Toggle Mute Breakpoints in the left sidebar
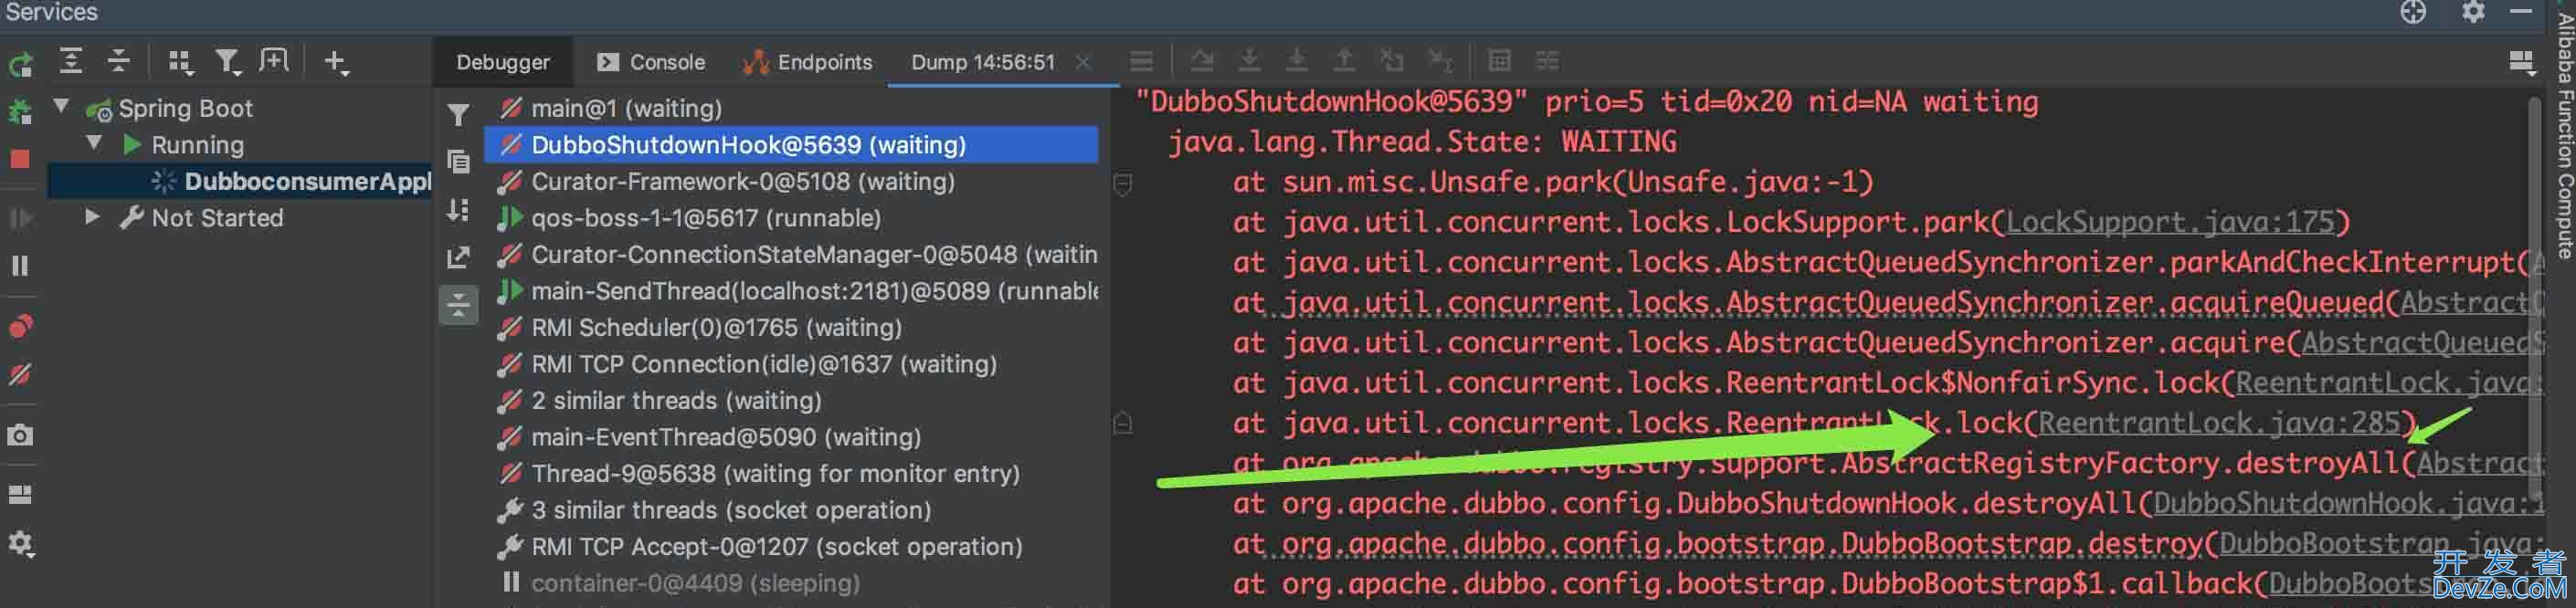The image size is (2576, 608). (20, 375)
